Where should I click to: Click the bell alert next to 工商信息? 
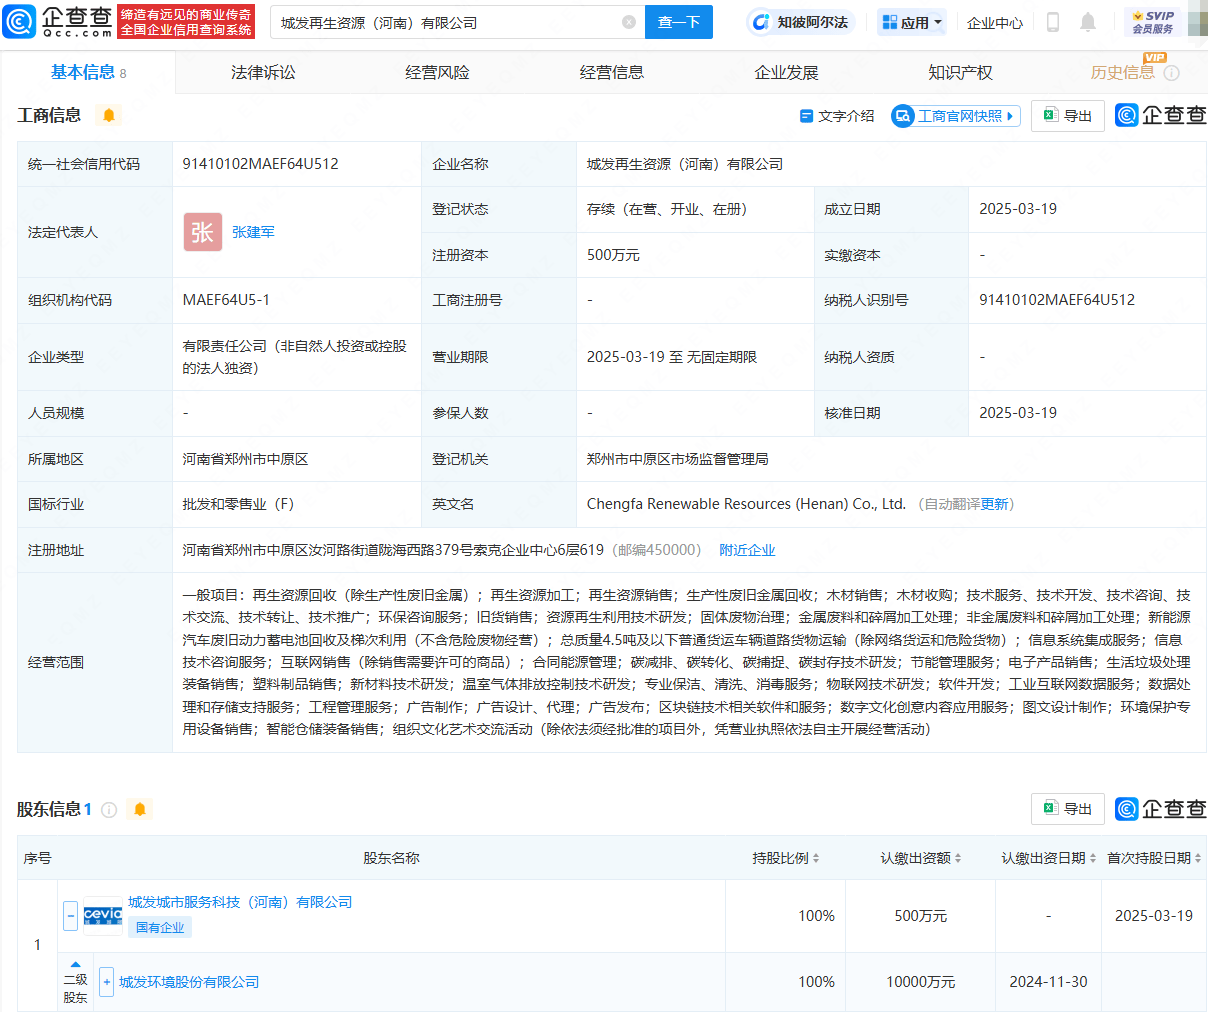coord(109,115)
